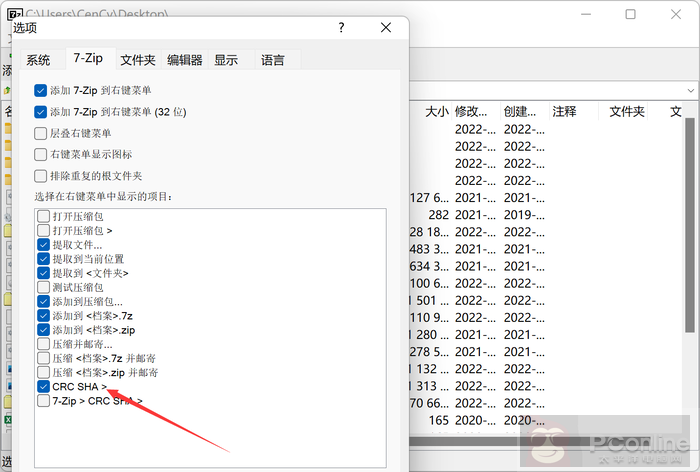700x472 pixels.
Task: Click the 注释 column header
Action: (564, 112)
